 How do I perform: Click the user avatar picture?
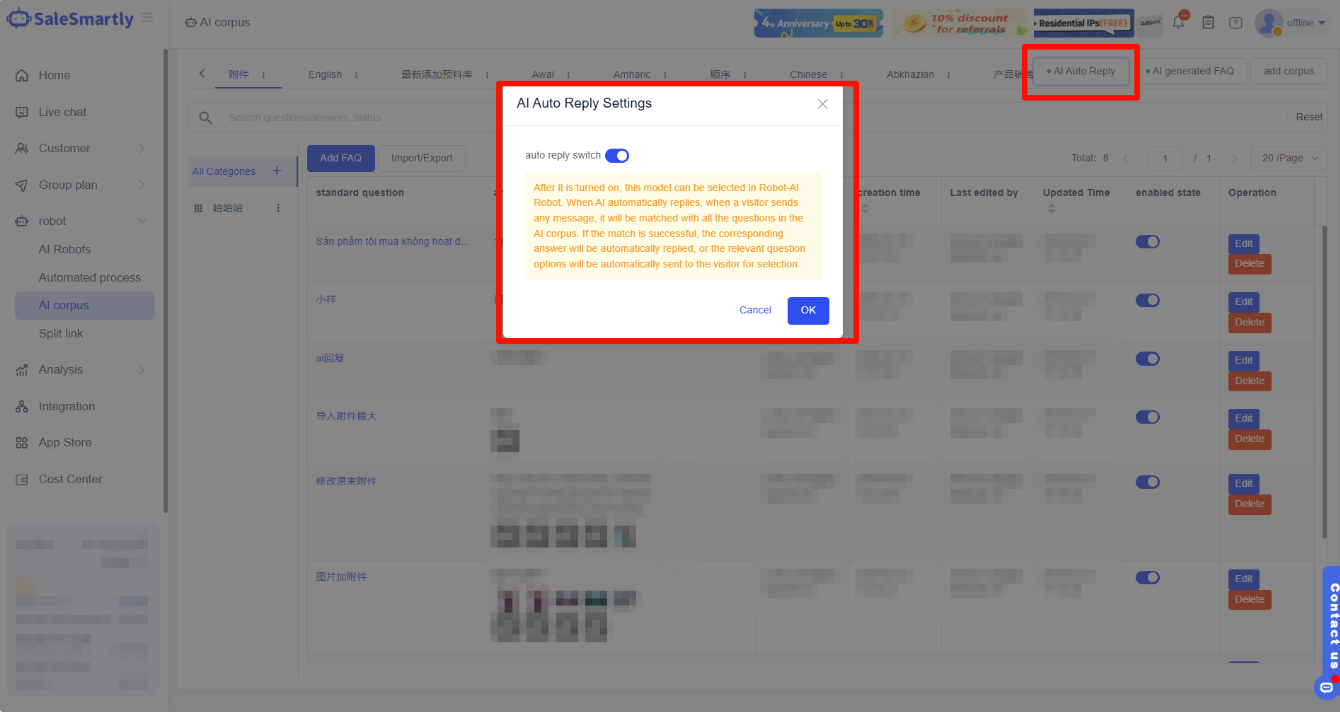(1269, 22)
